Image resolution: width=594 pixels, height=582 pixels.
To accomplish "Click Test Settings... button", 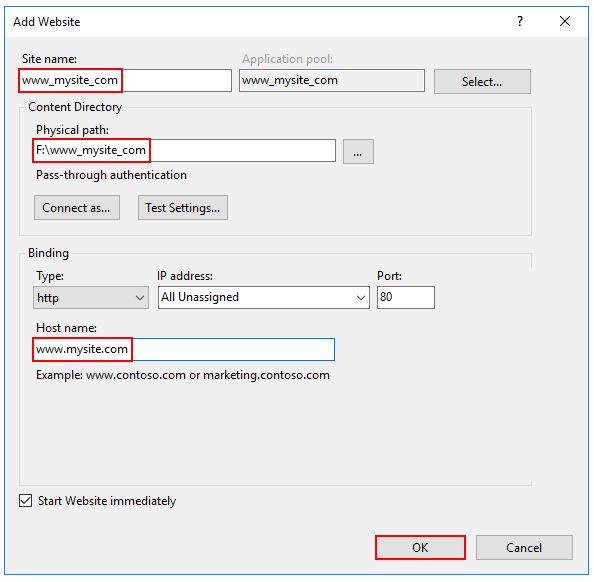I will pyautogui.click(x=183, y=208).
